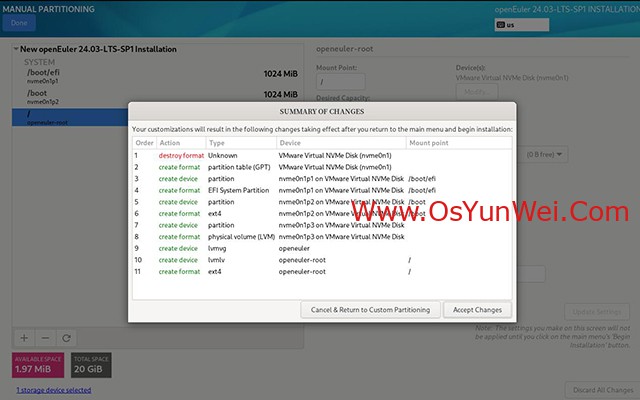This screenshot has width=640, height=400.
Task: Select row 11 ext4 format openeuler-root
Action: [x=322, y=272]
